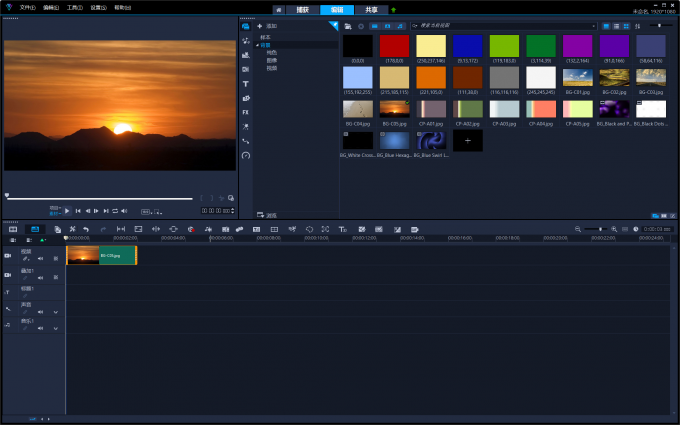Select the orange (221,105,0) color swatch

point(431,78)
